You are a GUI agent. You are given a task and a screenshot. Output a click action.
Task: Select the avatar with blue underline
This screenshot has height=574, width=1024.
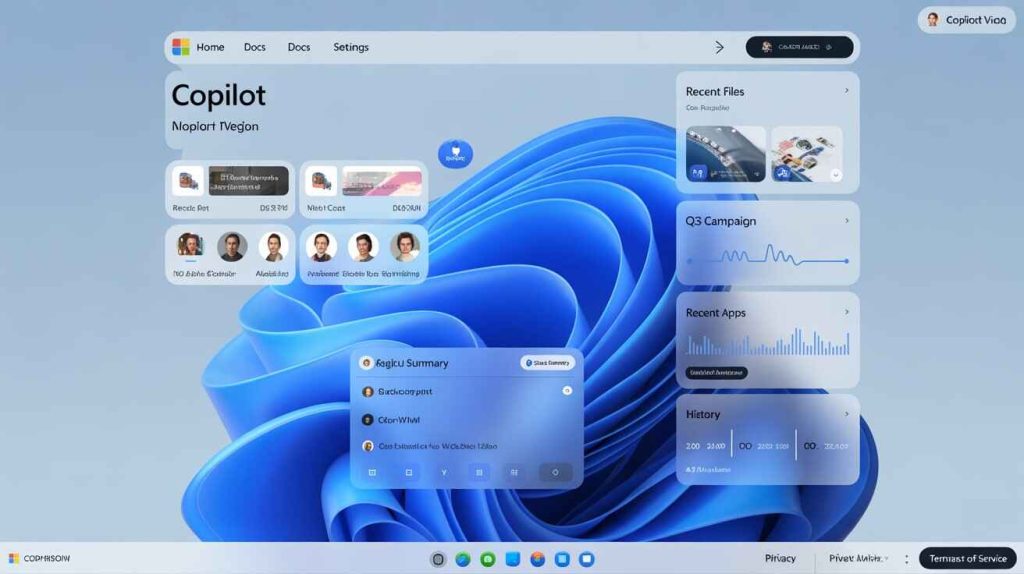pyautogui.click(x=190, y=246)
